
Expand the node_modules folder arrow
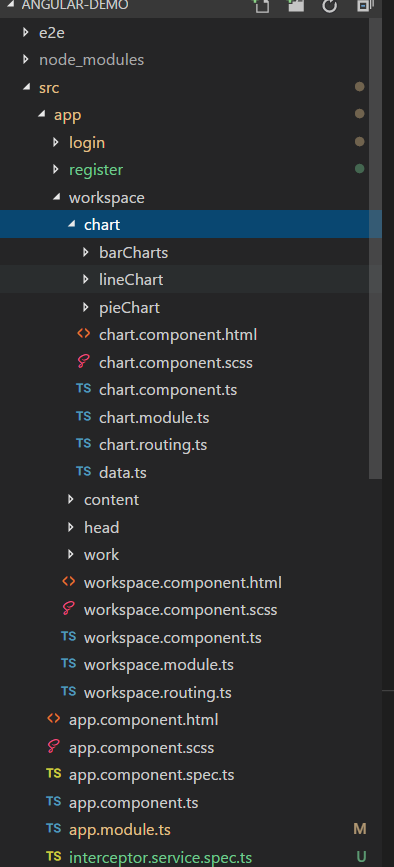pos(25,59)
